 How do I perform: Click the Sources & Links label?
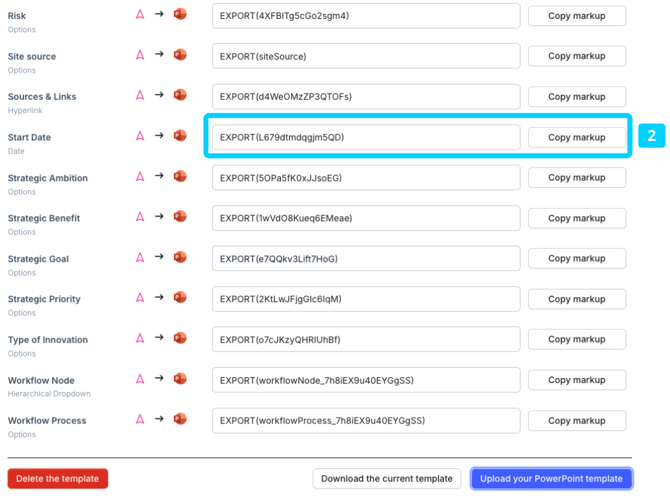point(42,97)
